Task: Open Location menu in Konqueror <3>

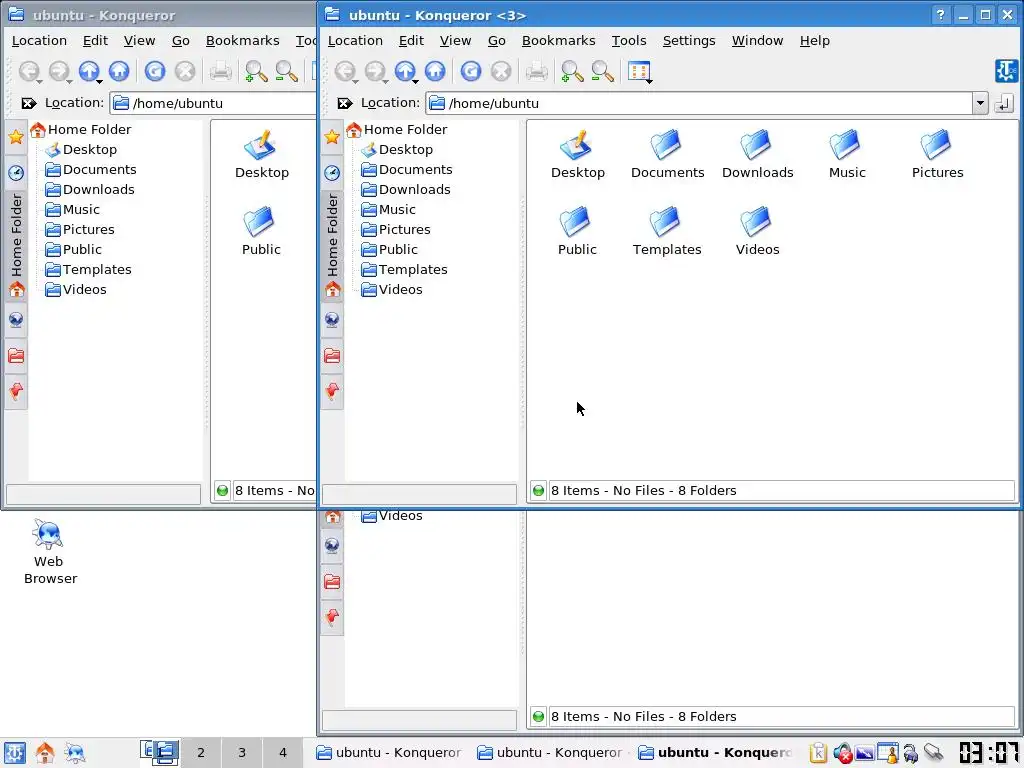Action: pos(355,40)
